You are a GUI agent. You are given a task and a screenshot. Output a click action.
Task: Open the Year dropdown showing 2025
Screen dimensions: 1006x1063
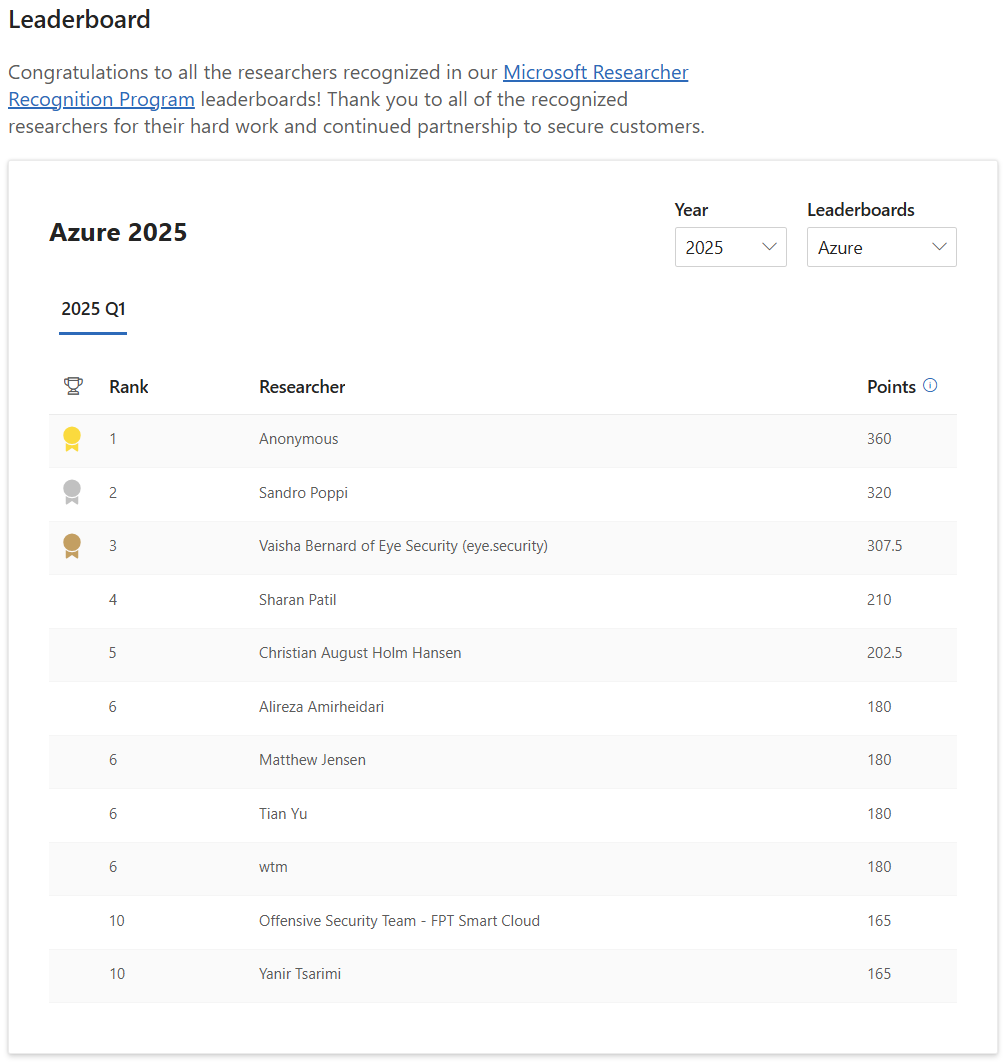[731, 247]
